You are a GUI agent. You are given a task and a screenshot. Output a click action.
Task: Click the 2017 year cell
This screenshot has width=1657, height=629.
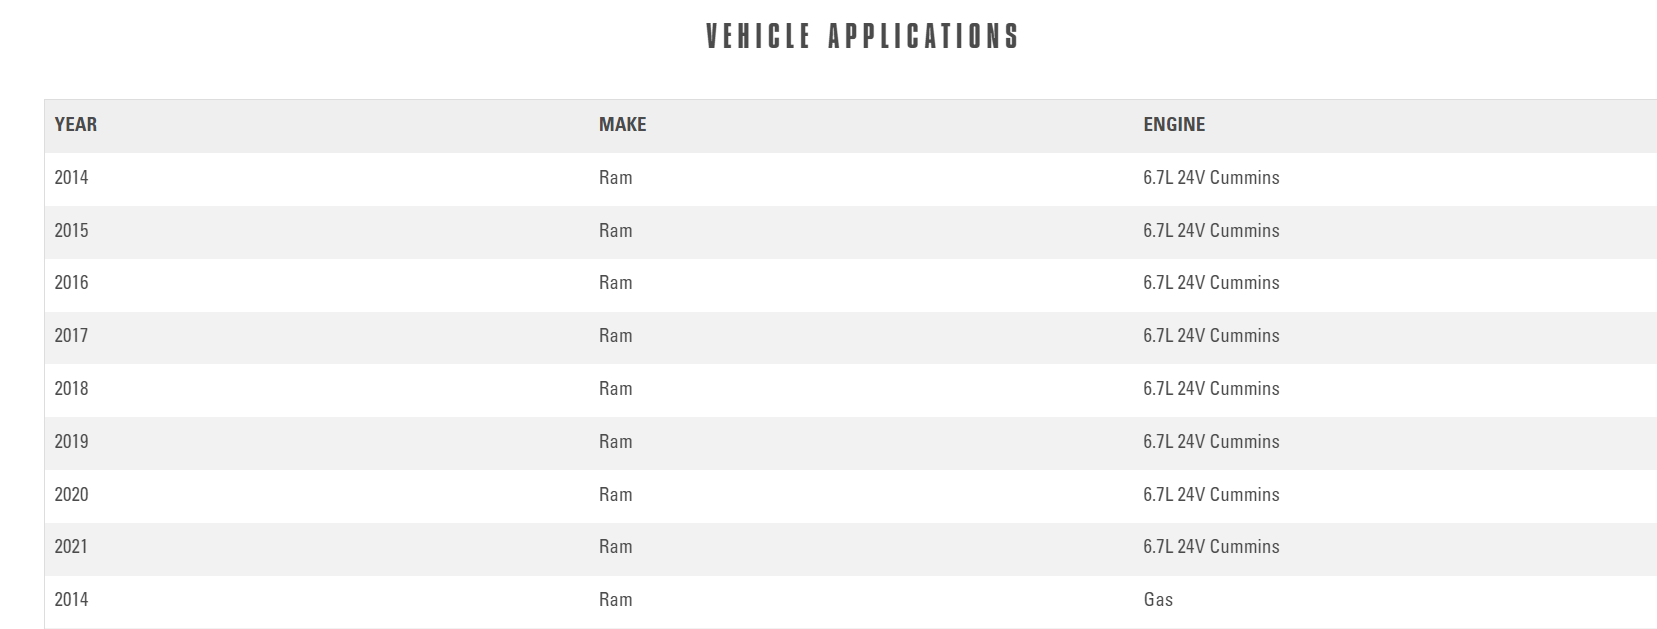71,336
